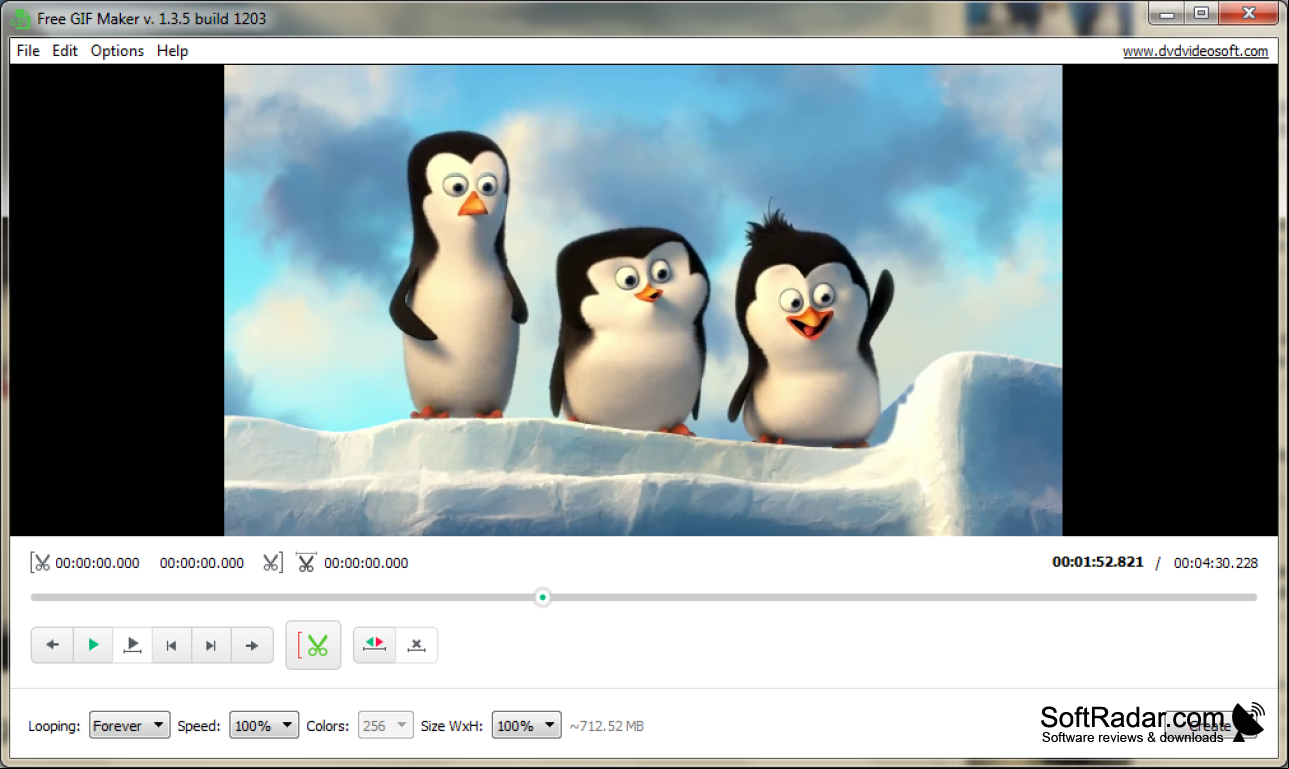Play the video with the green Play button

[x=93, y=645]
